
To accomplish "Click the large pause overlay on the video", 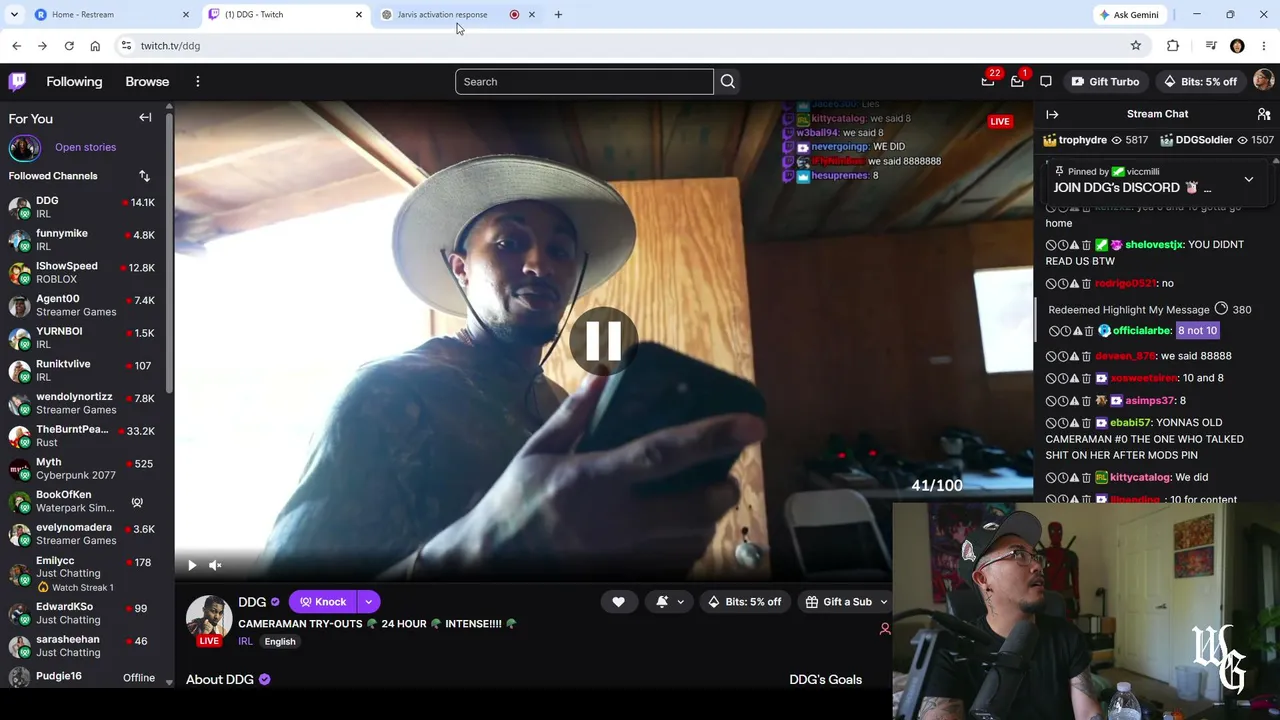I will click(x=603, y=342).
